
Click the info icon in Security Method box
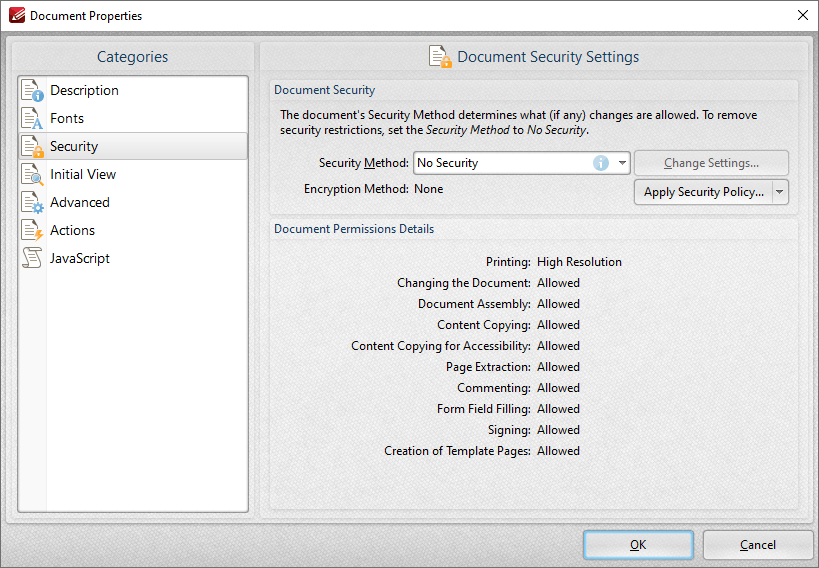point(601,163)
